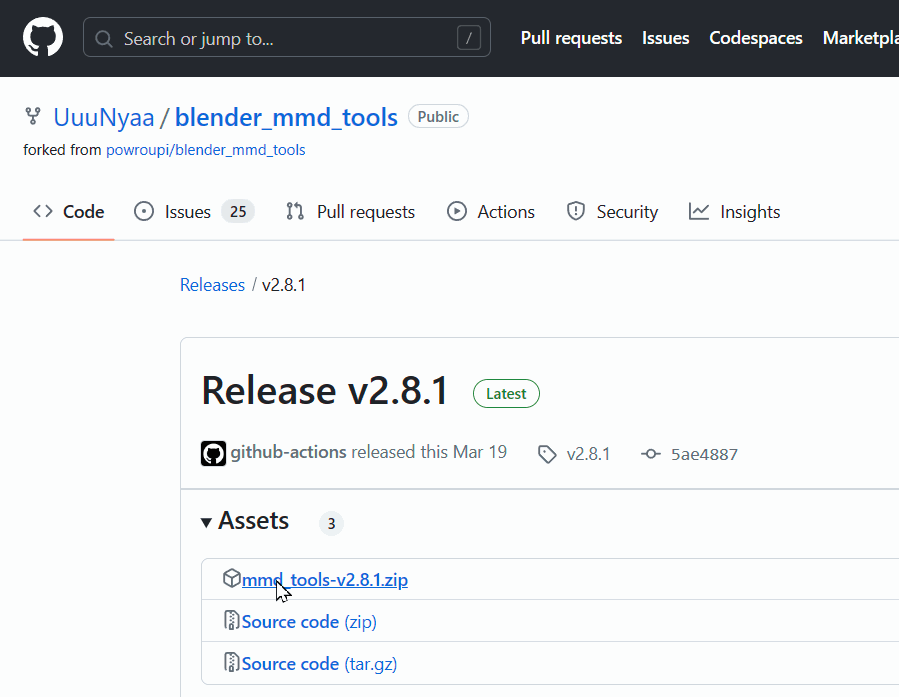Click the GitHub Octocat logo

coord(43,37)
